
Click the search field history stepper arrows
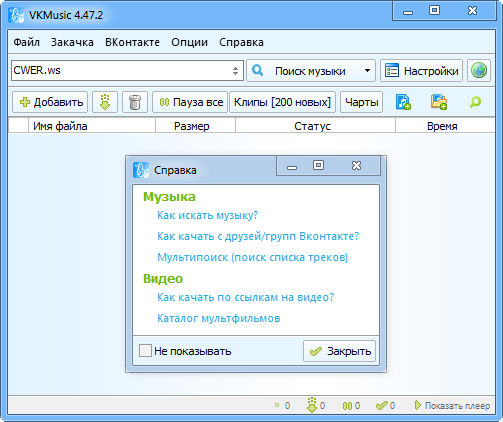coord(235,71)
